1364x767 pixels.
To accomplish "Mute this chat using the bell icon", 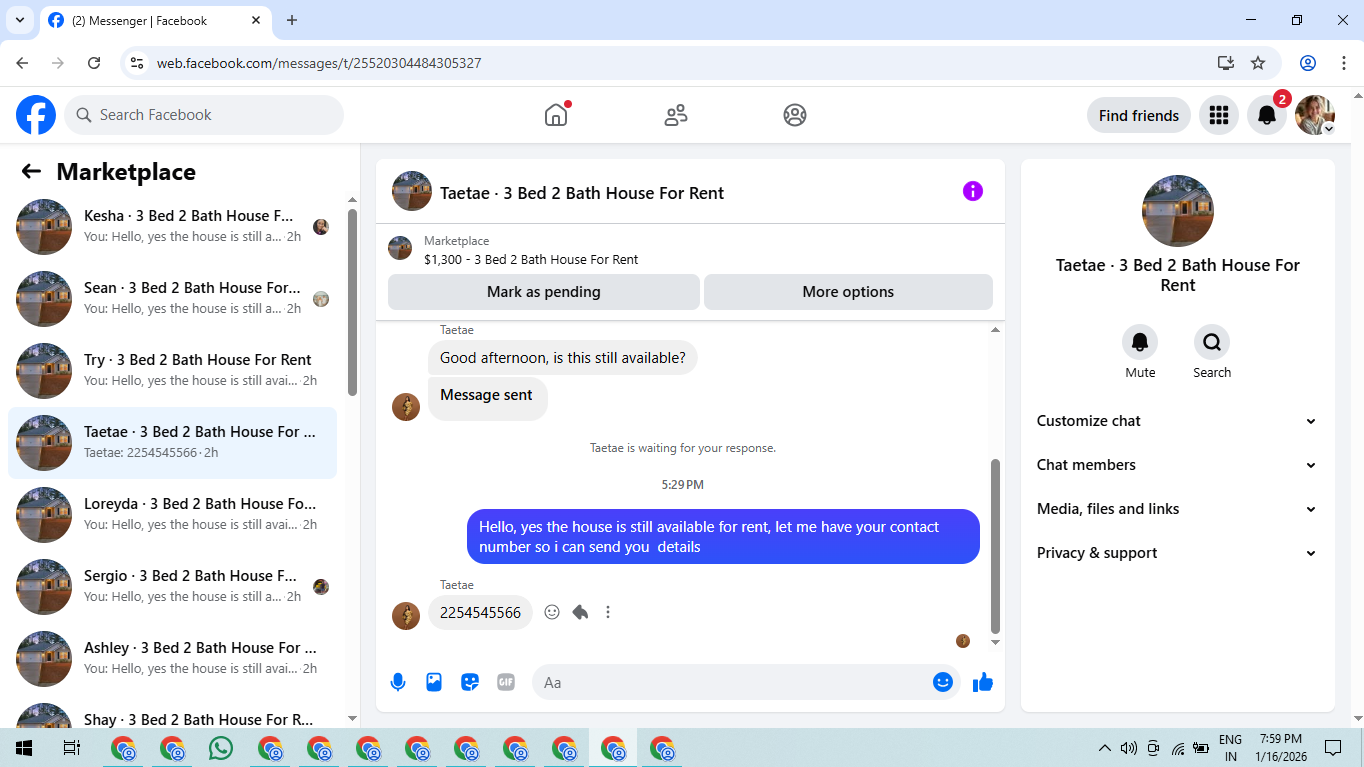I will (1140, 343).
